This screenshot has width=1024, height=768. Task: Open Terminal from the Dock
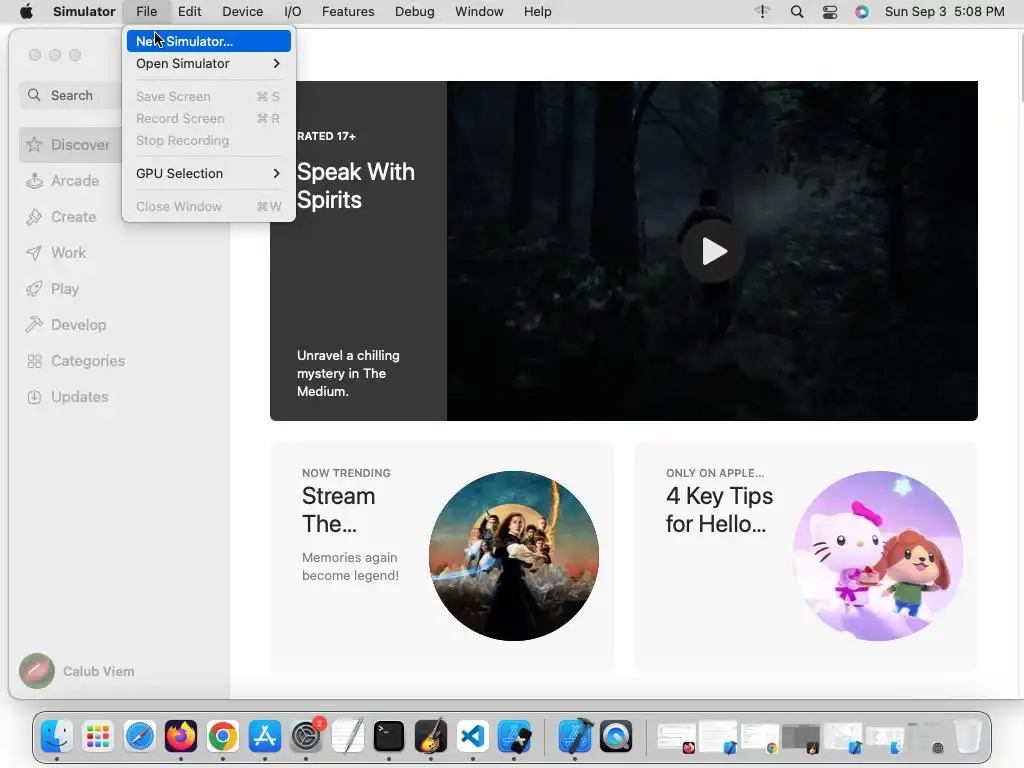(389, 737)
